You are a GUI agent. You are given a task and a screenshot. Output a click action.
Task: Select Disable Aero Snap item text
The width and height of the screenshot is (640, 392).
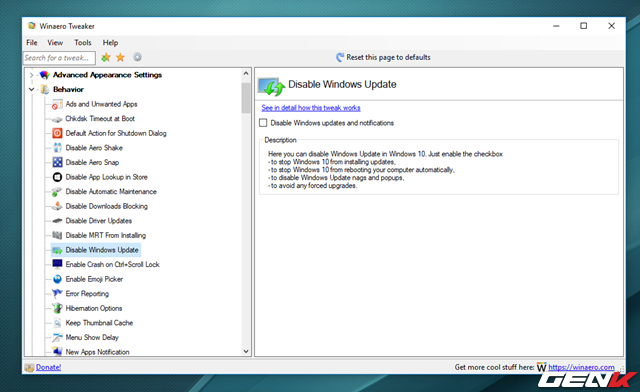(92, 163)
